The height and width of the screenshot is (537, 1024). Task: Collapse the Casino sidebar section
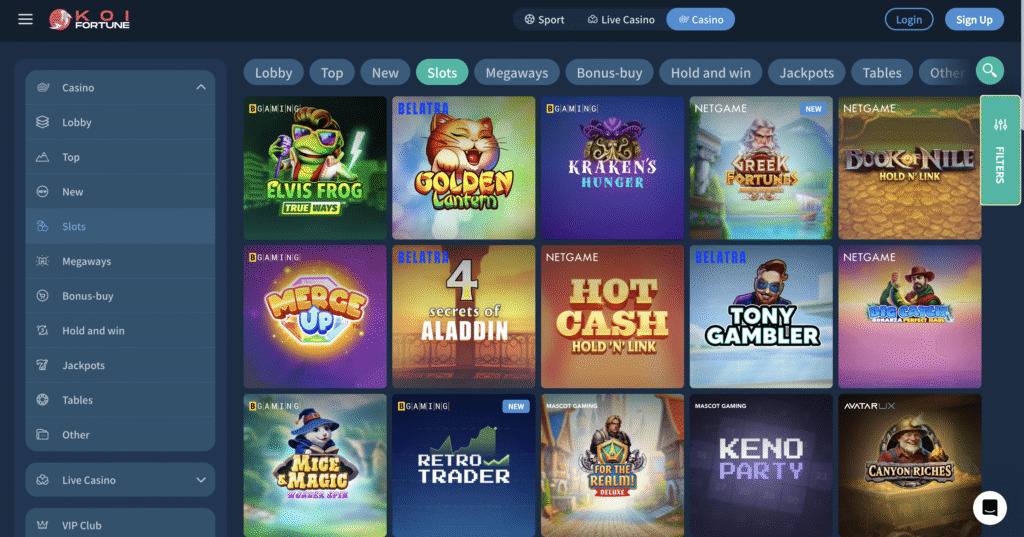200,88
